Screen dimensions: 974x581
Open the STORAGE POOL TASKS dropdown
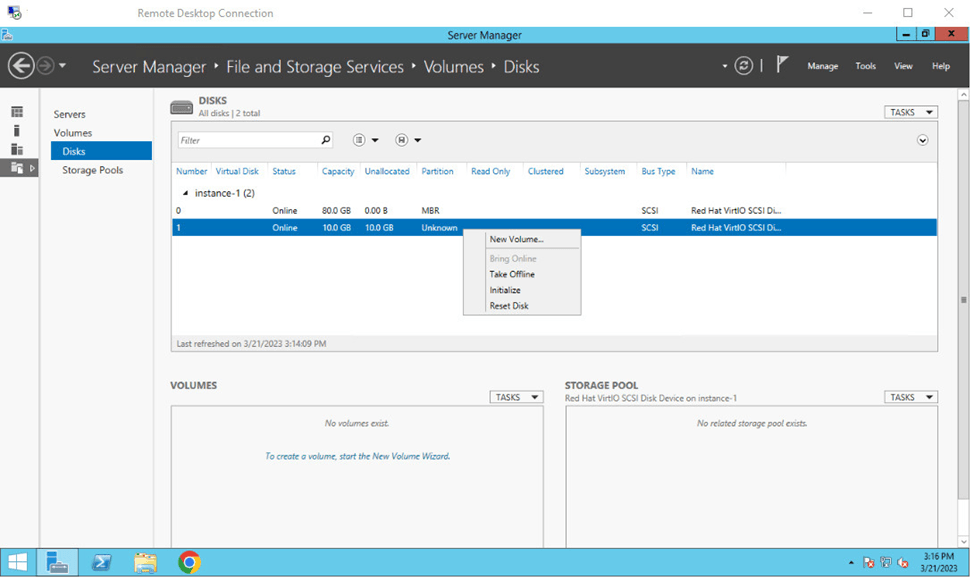point(911,397)
